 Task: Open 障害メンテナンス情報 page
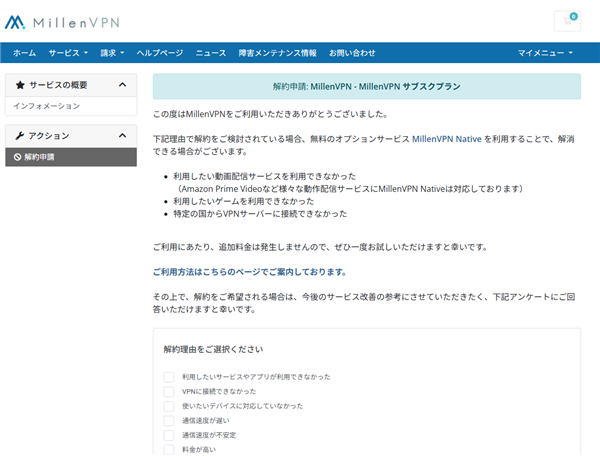[x=277, y=53]
